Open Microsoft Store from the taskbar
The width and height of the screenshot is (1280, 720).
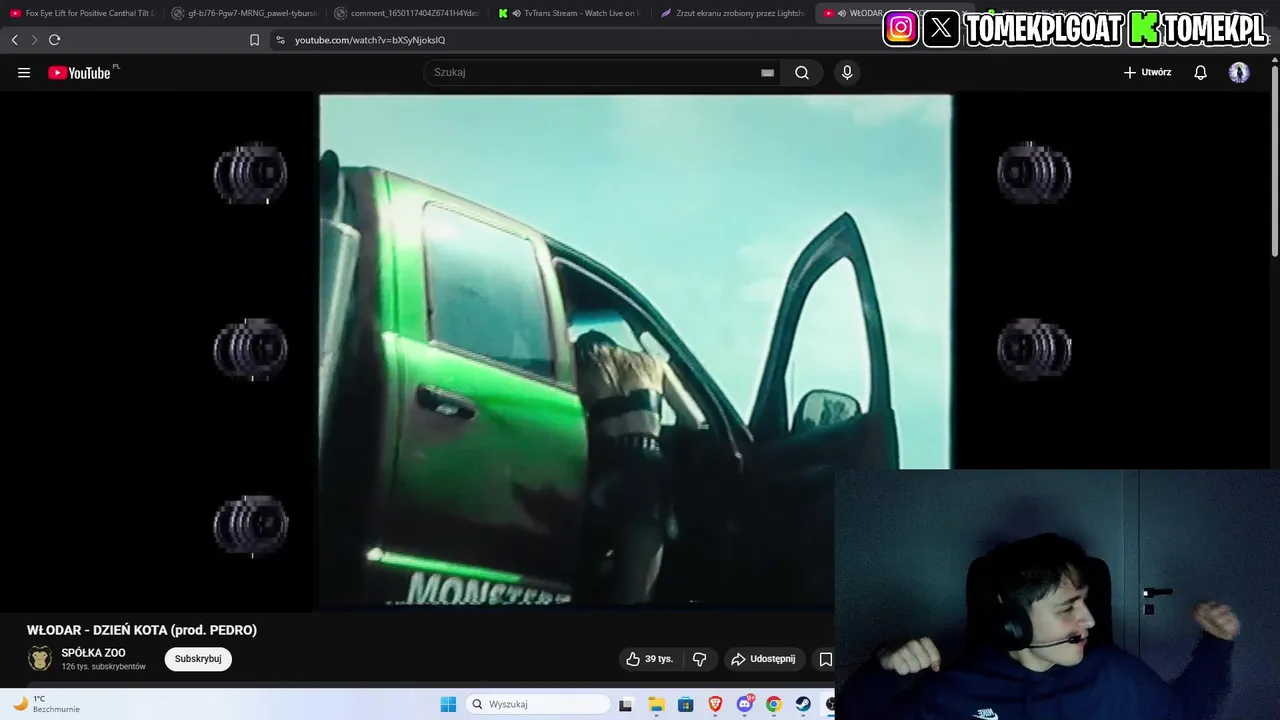685,704
